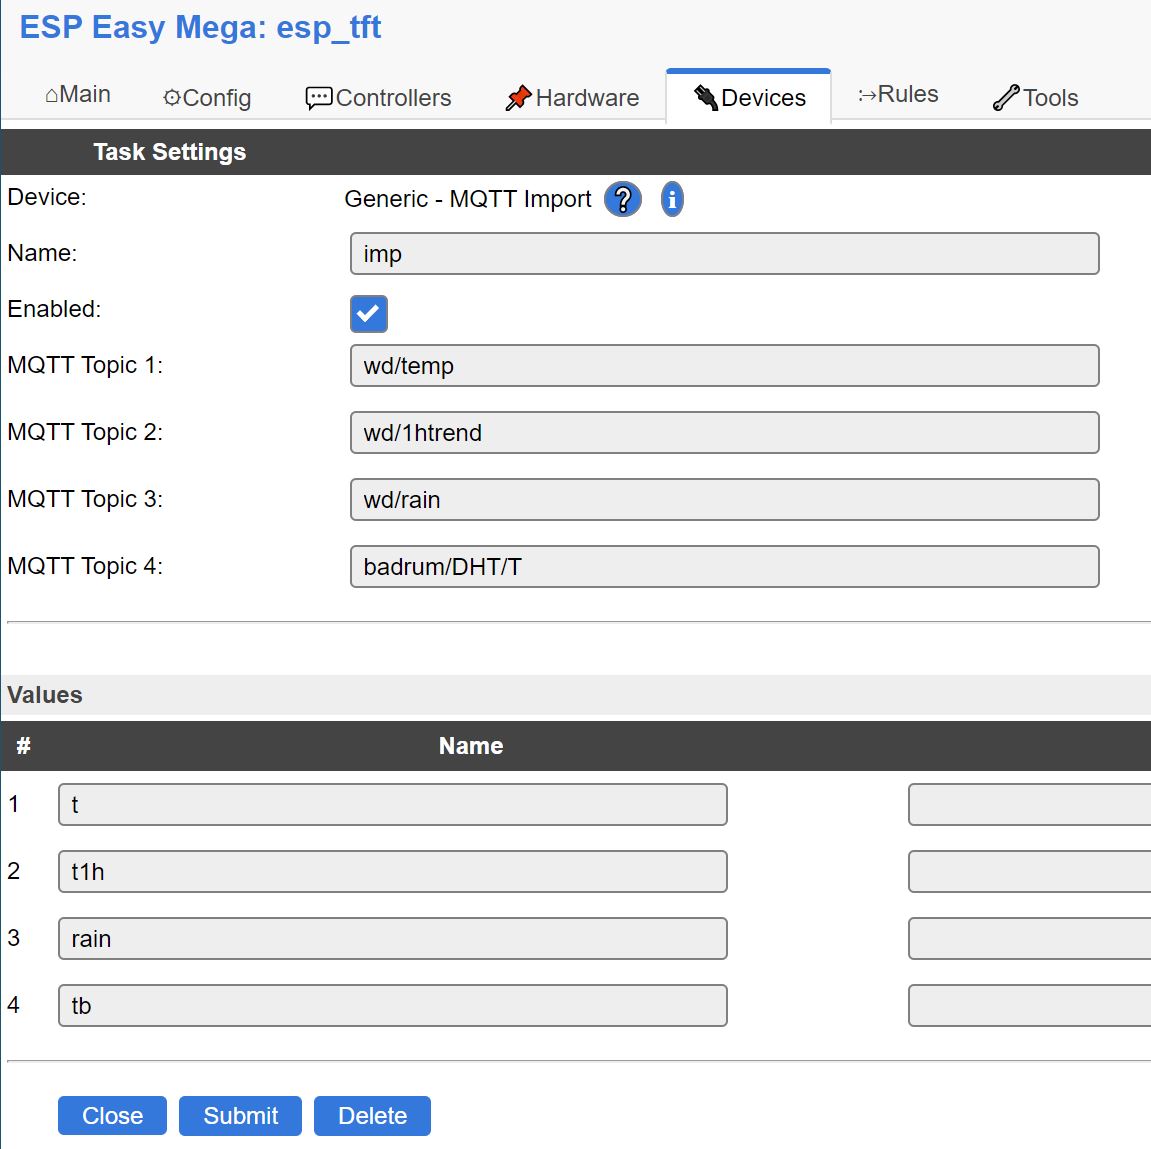Click the 'Task Settings' header text
The image size is (1151, 1149).
pos(170,152)
